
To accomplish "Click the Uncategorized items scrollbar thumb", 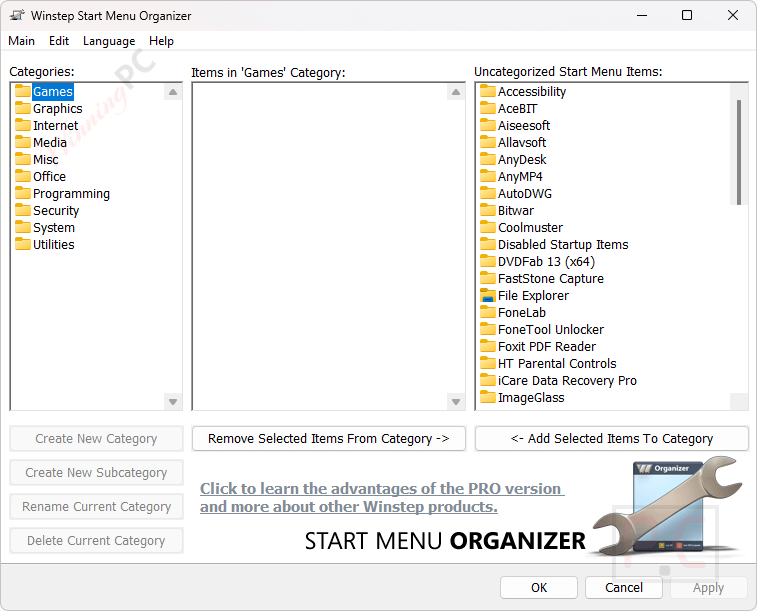I will tap(739, 152).
